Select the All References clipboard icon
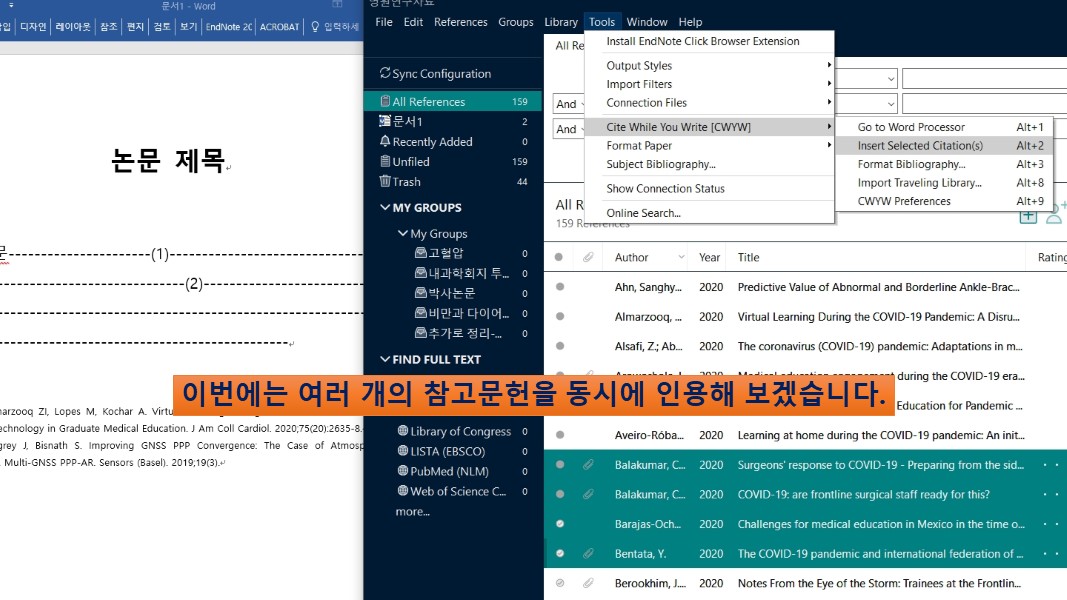 (385, 101)
